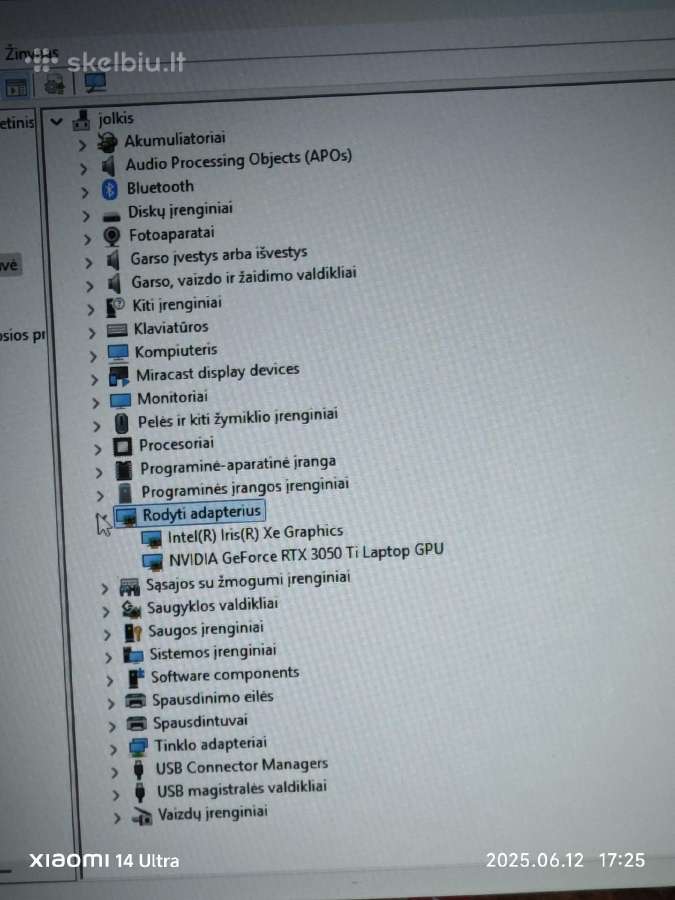Select the Akumuliatoriai row
The width and height of the screenshot is (675, 900).
pos(174,139)
